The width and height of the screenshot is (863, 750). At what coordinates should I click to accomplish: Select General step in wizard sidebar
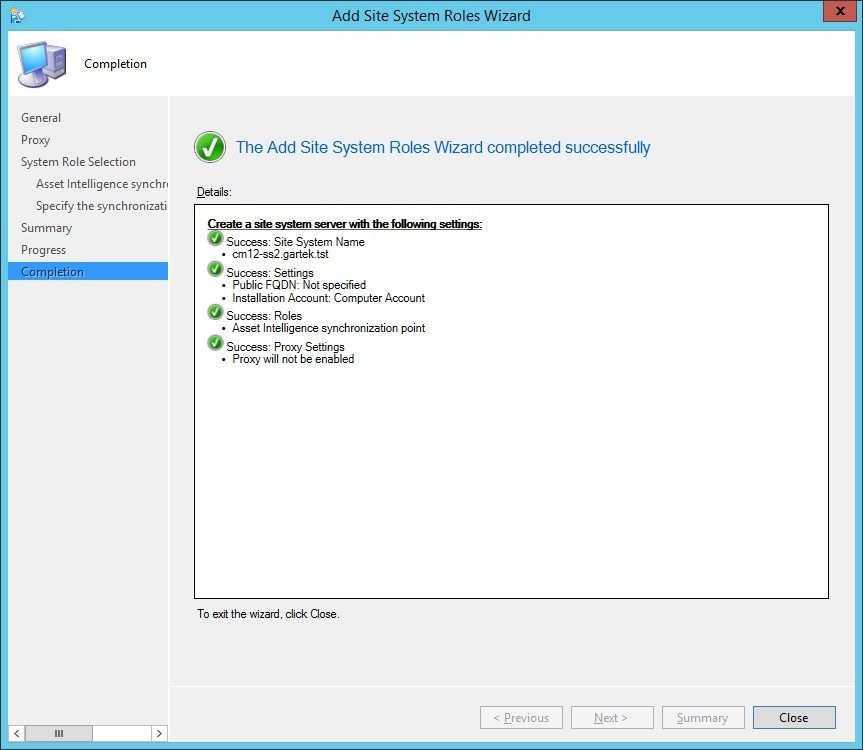click(x=41, y=118)
